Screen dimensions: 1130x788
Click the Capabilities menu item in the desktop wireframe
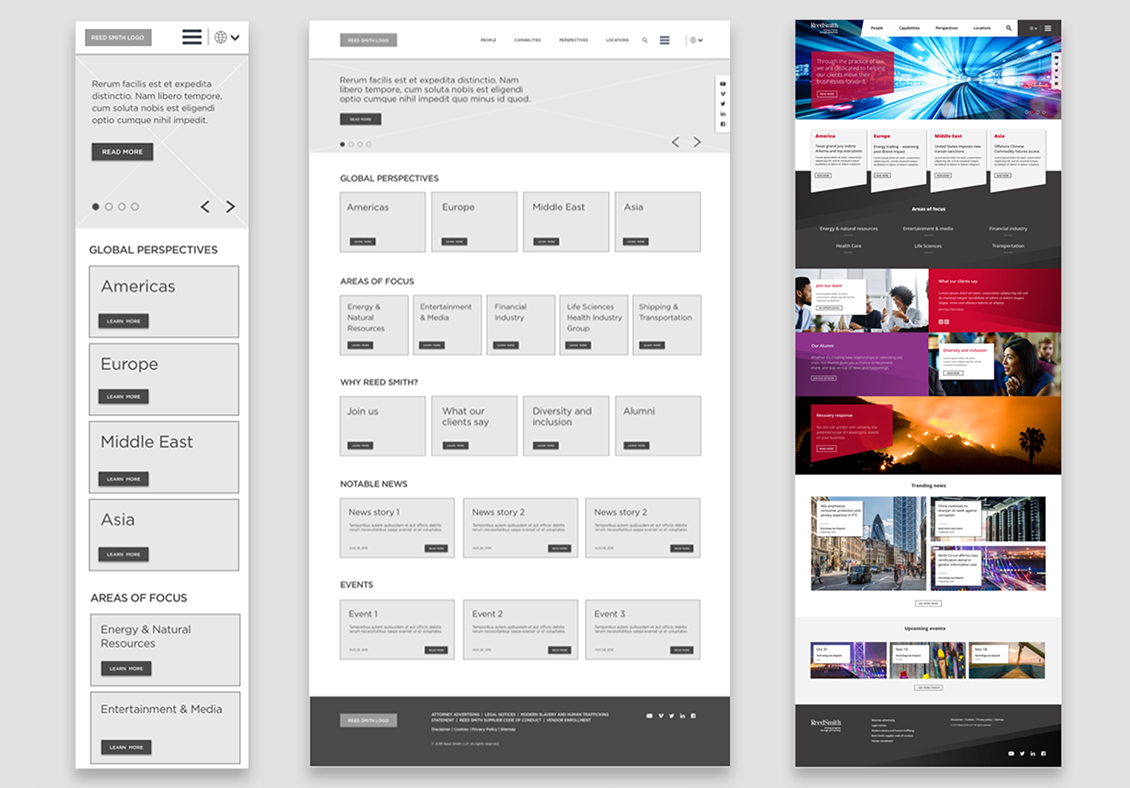528,41
